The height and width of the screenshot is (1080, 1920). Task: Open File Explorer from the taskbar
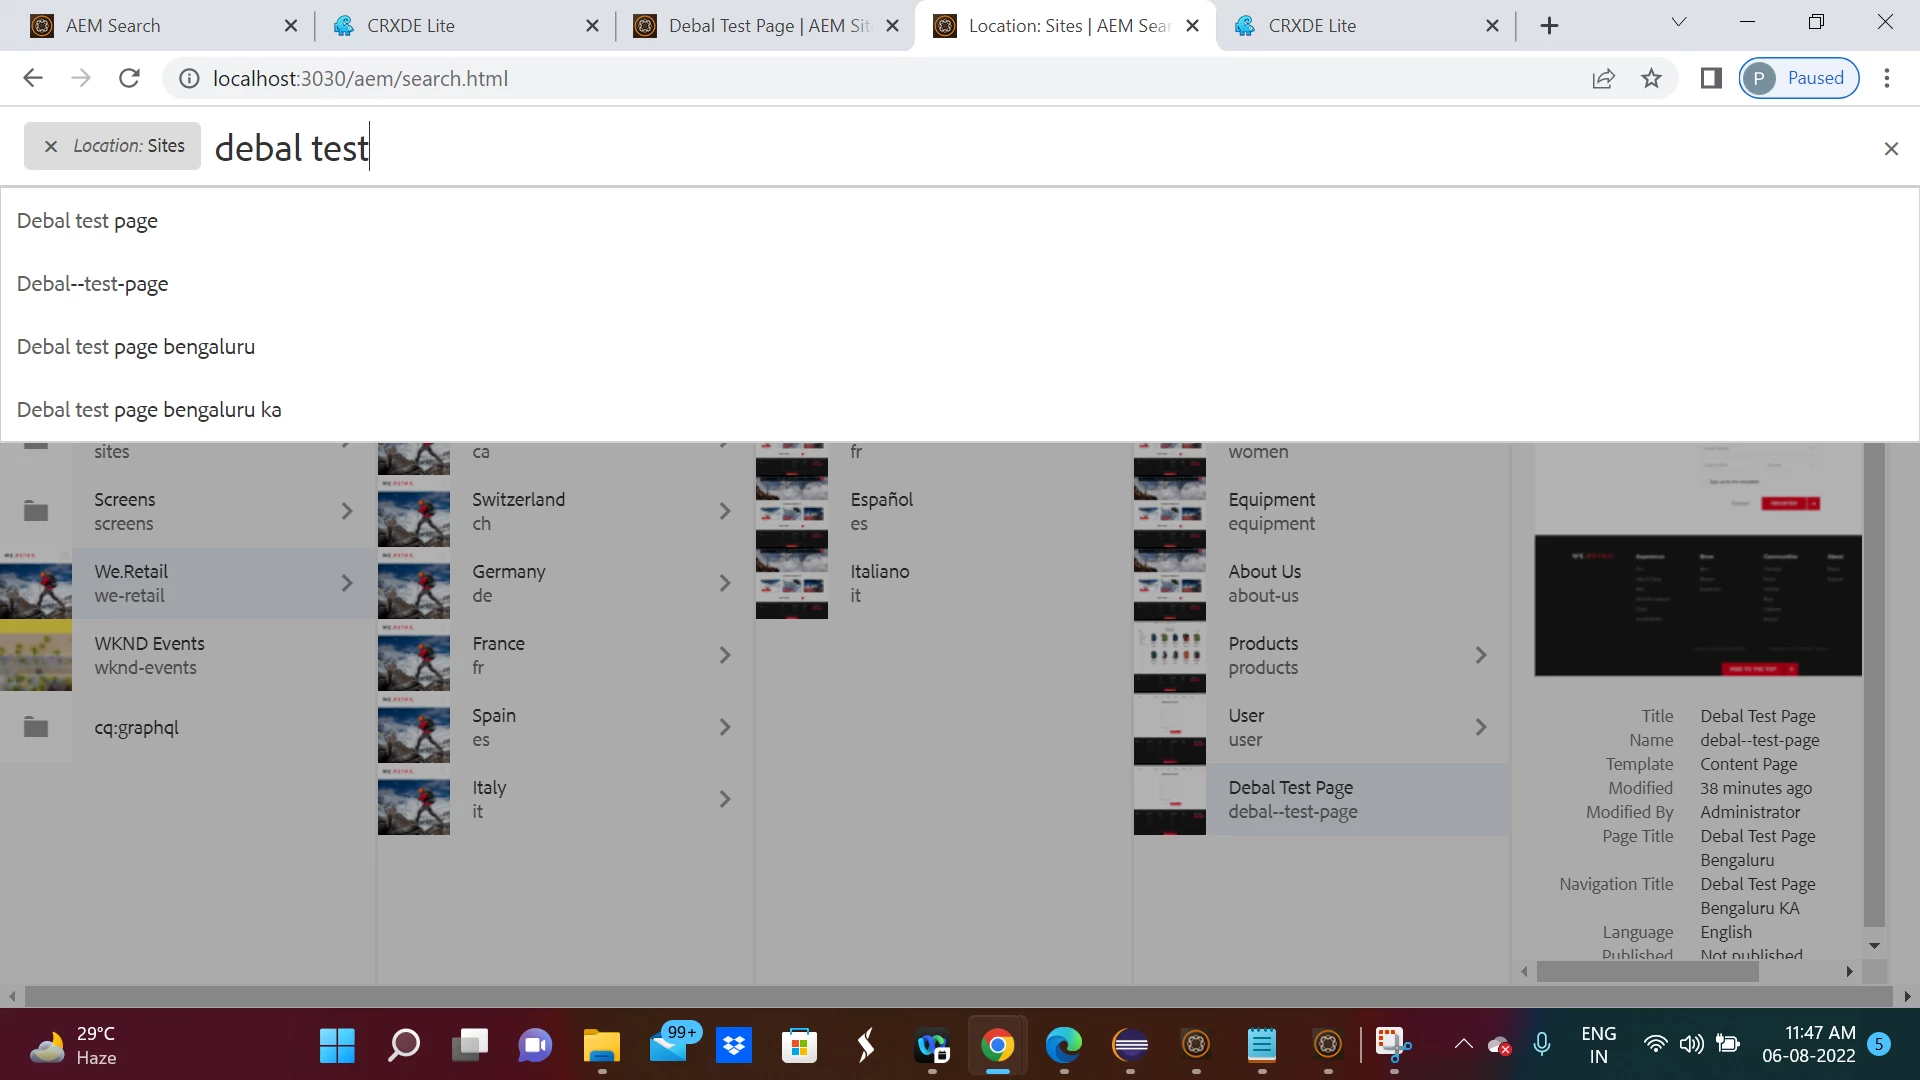click(601, 1046)
